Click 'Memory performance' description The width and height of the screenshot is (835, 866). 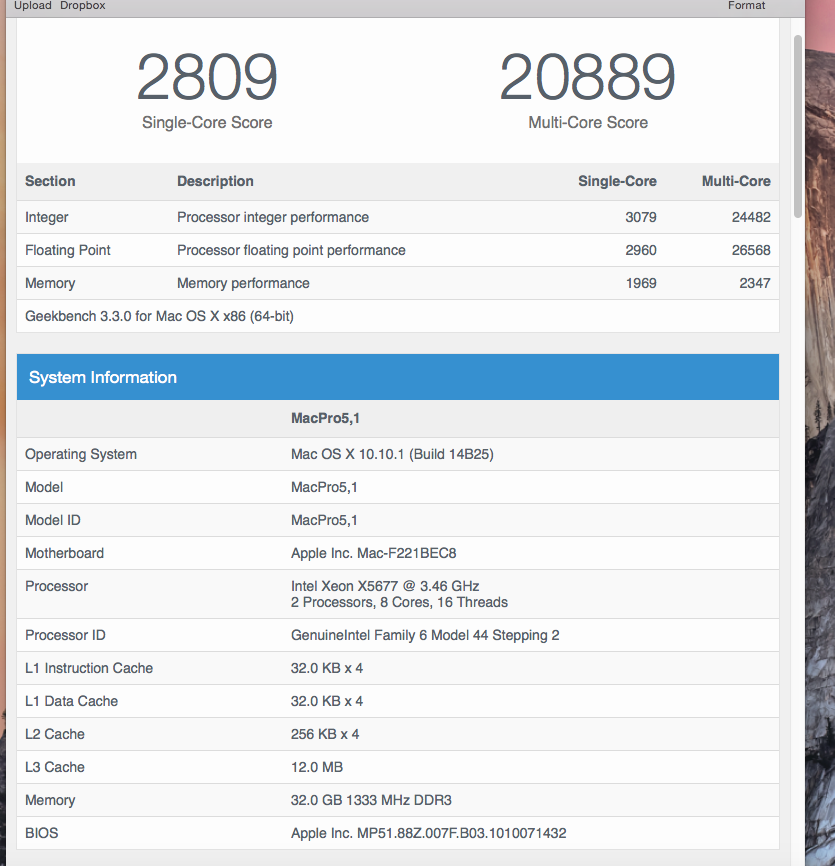pos(243,283)
